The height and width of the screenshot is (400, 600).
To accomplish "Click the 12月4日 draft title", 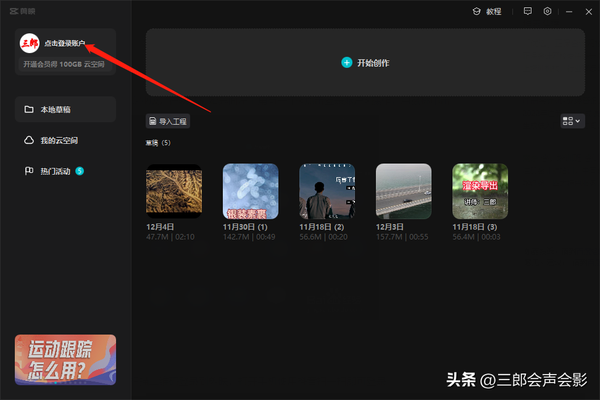I will pyautogui.click(x=160, y=227).
